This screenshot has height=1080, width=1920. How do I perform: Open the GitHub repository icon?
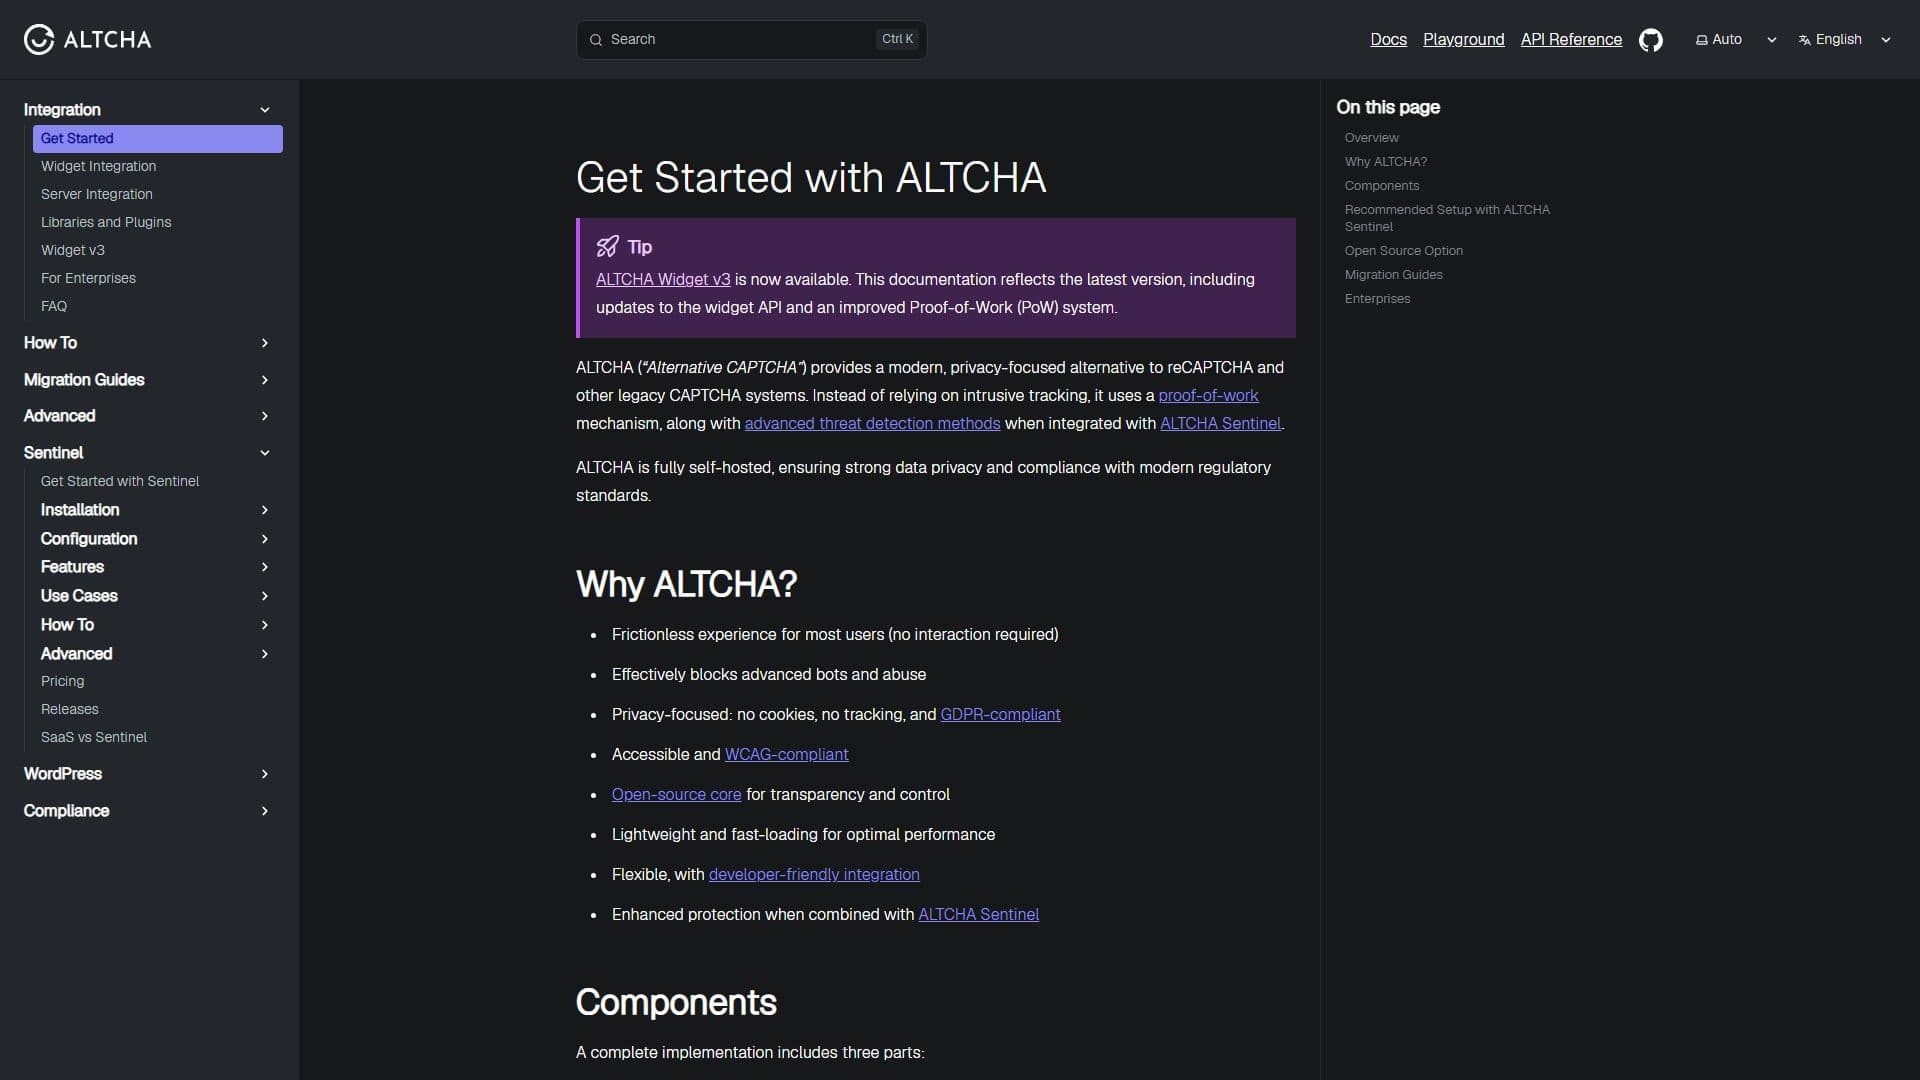(x=1651, y=40)
